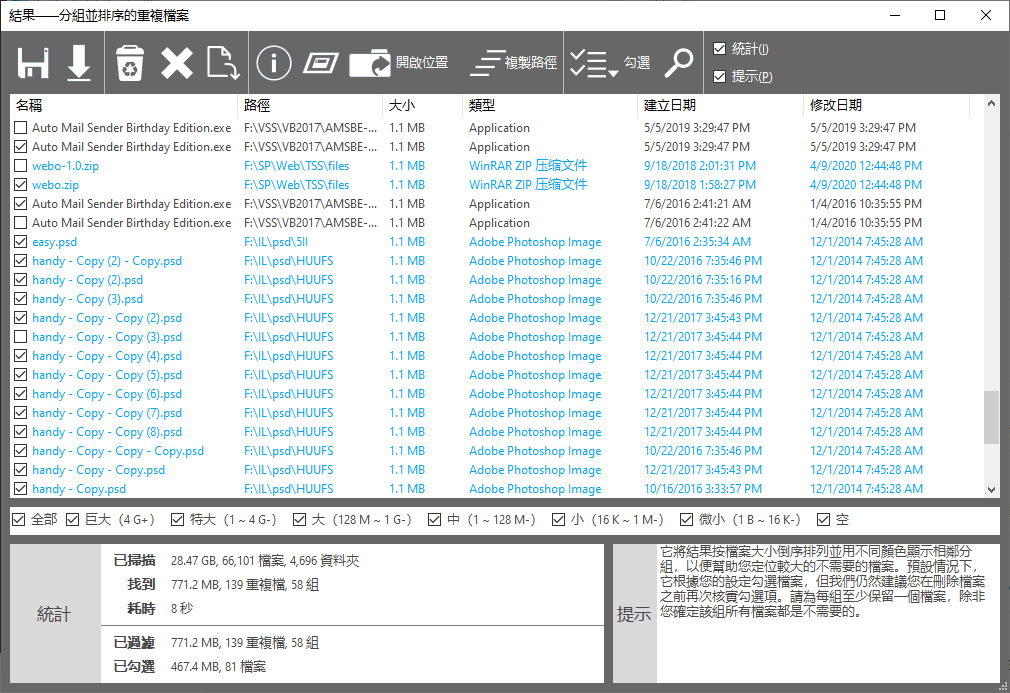Select file handy - Copy (2) - Copy.psd
1010x693 pixels.
pos(107,261)
